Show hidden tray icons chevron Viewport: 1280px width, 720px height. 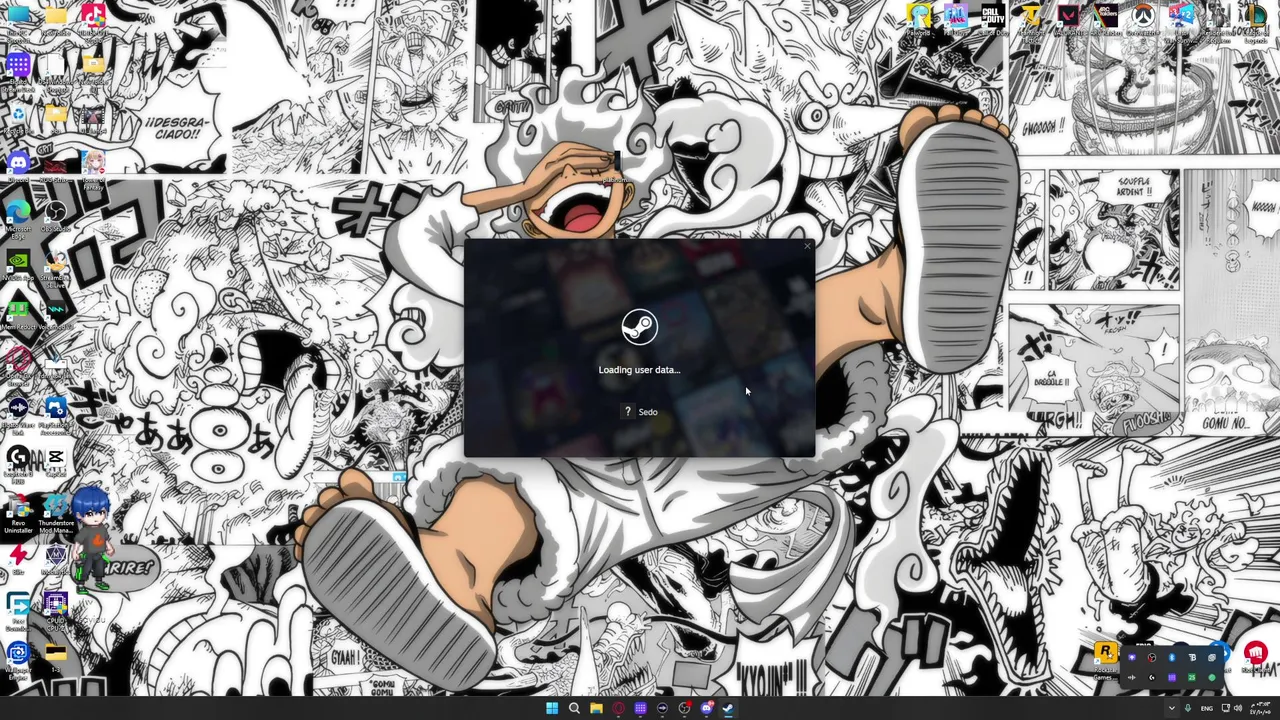[x=1171, y=708]
